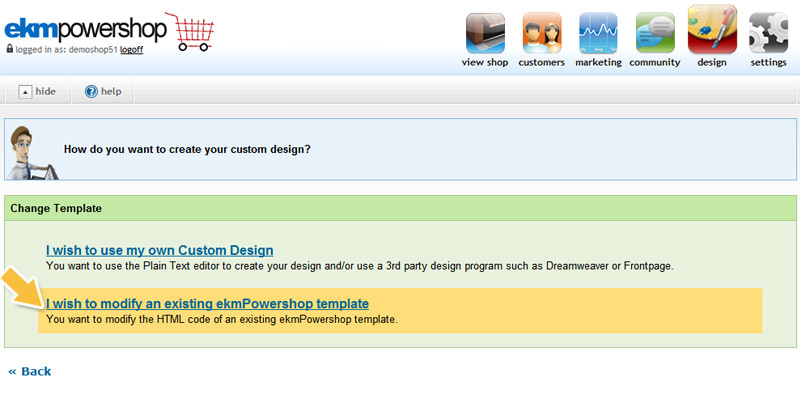
Task: Choose 'modify an existing ekmPowershop template' link
Action: click(207, 304)
